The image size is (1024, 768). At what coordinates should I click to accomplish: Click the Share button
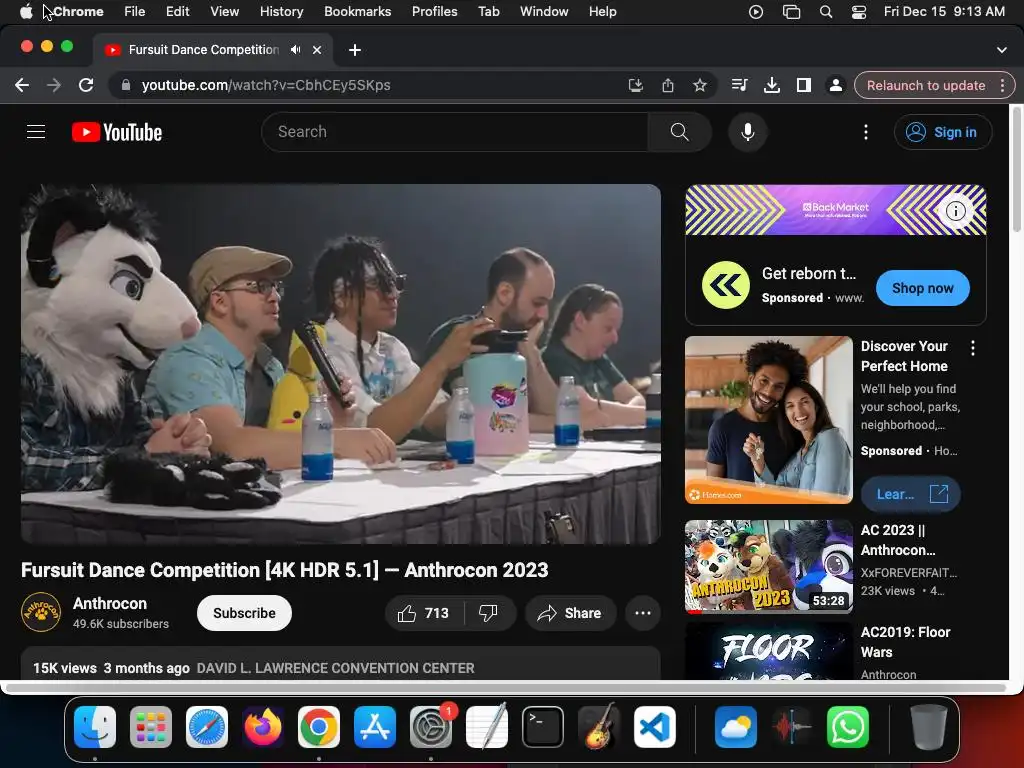tap(569, 613)
